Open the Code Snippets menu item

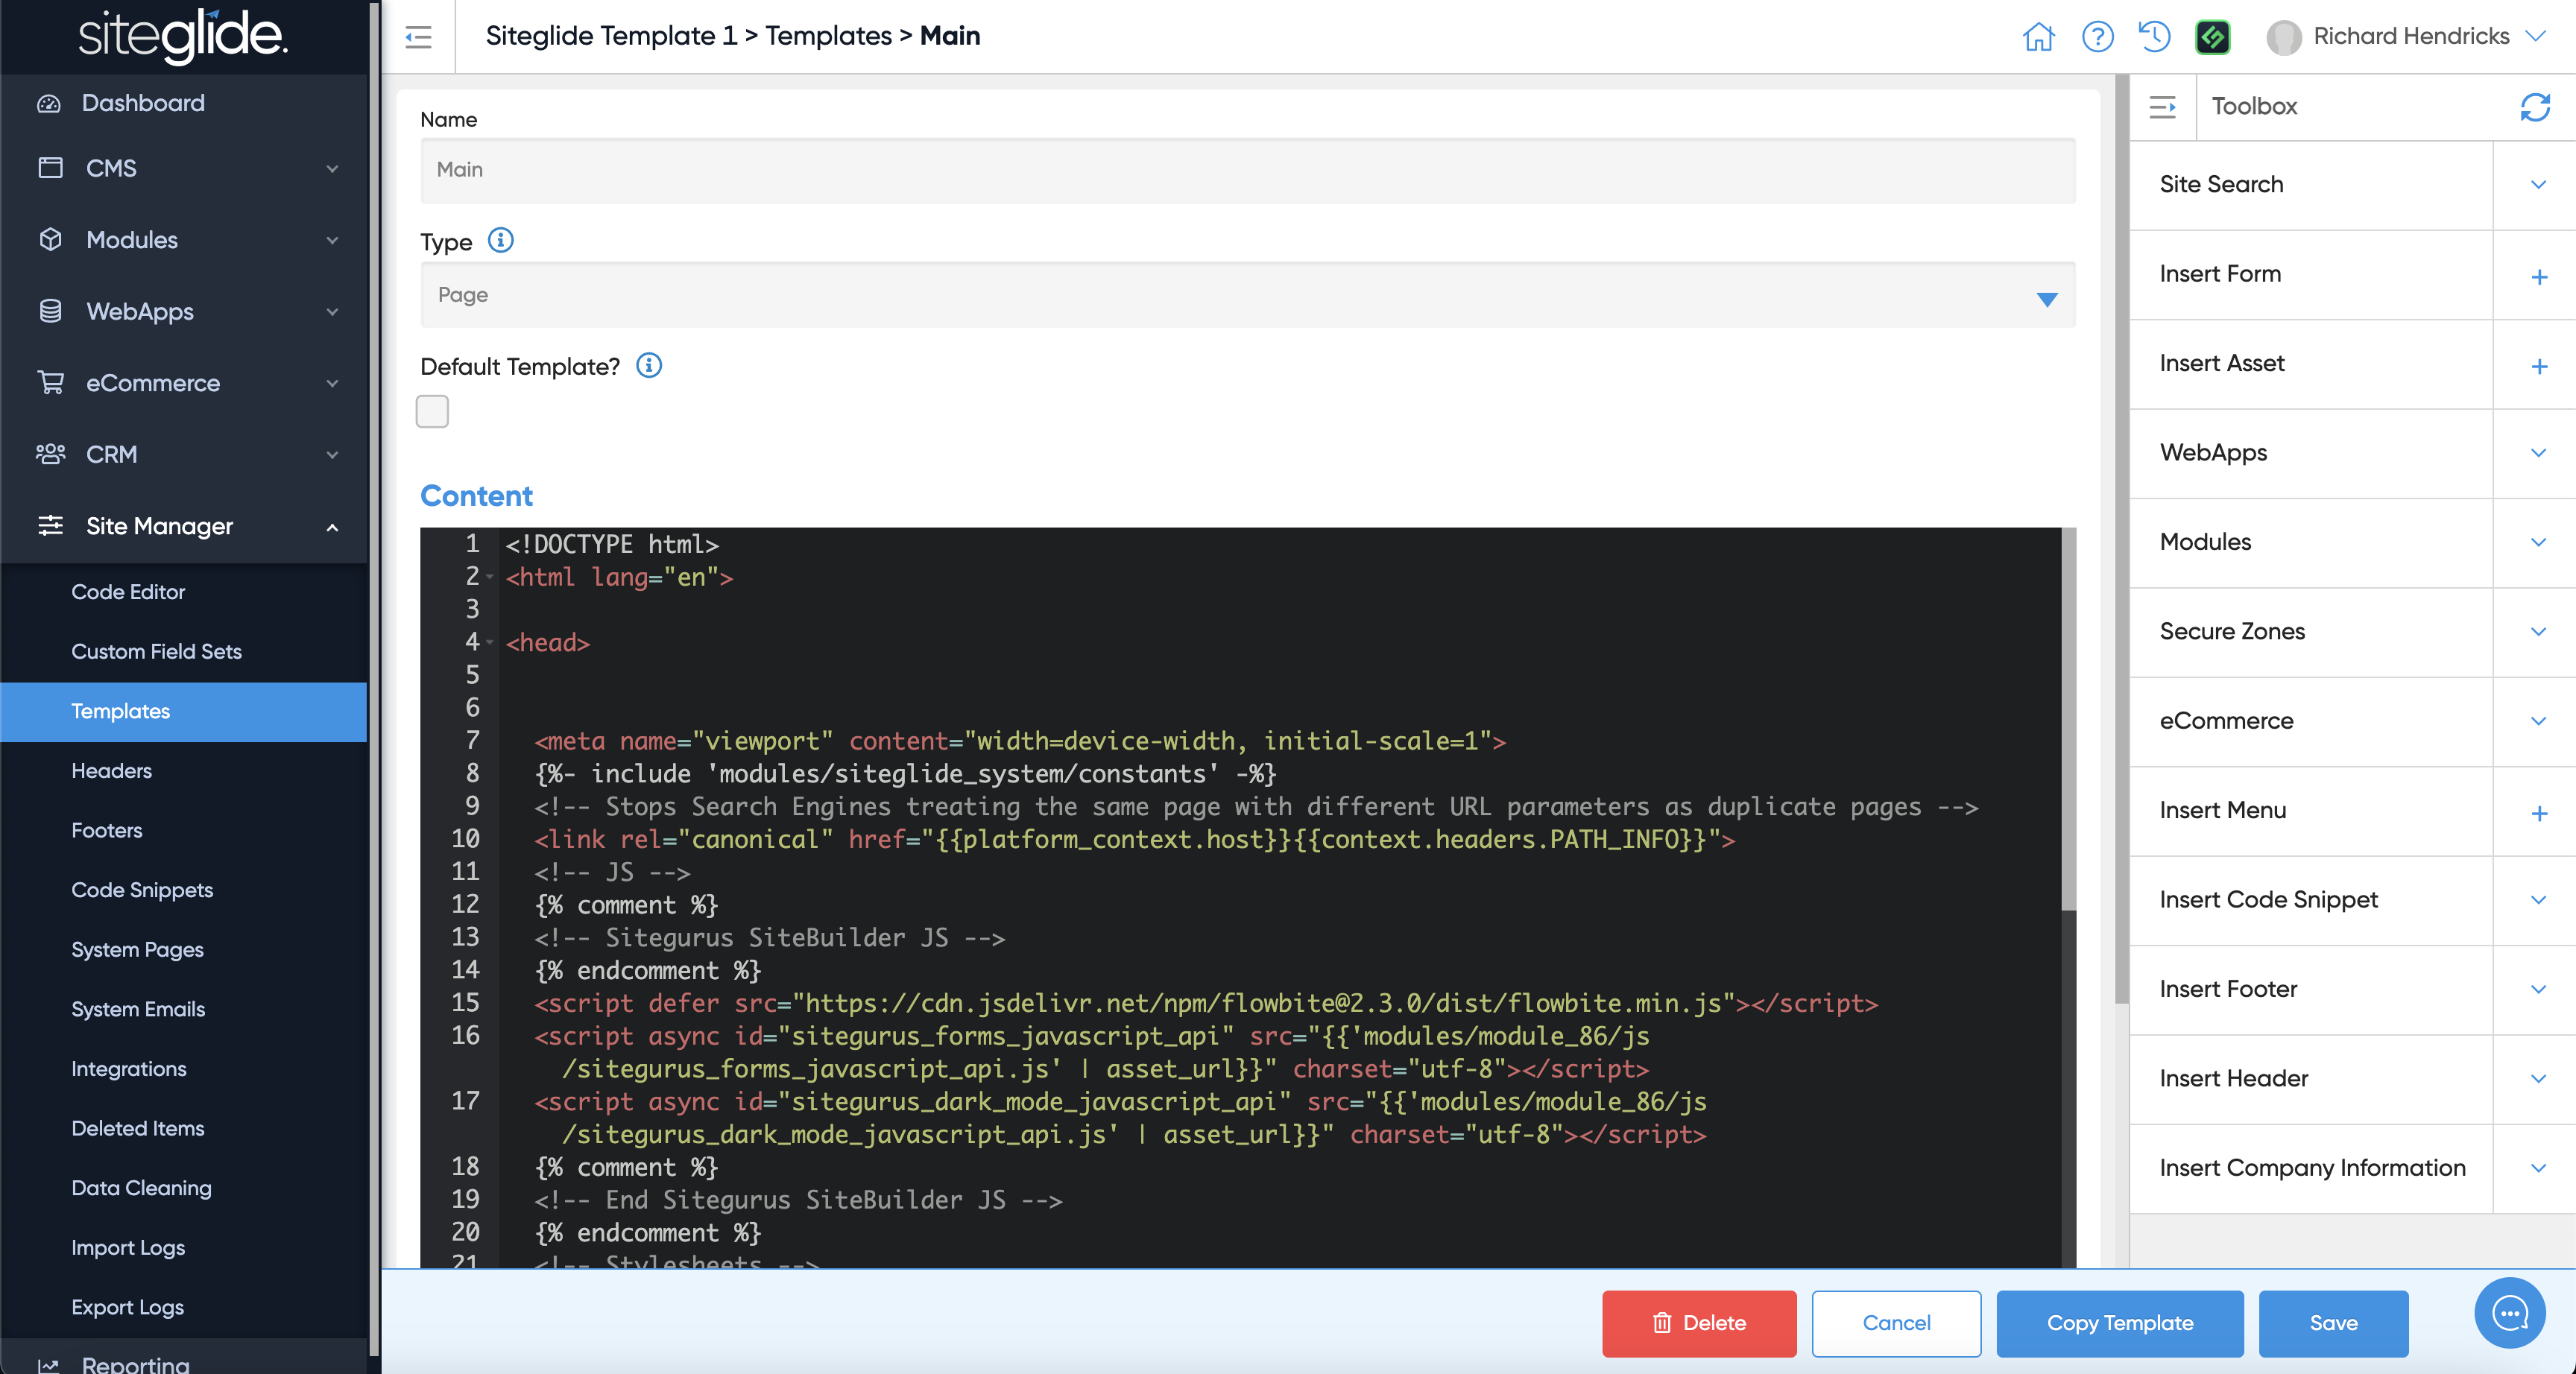click(x=142, y=890)
